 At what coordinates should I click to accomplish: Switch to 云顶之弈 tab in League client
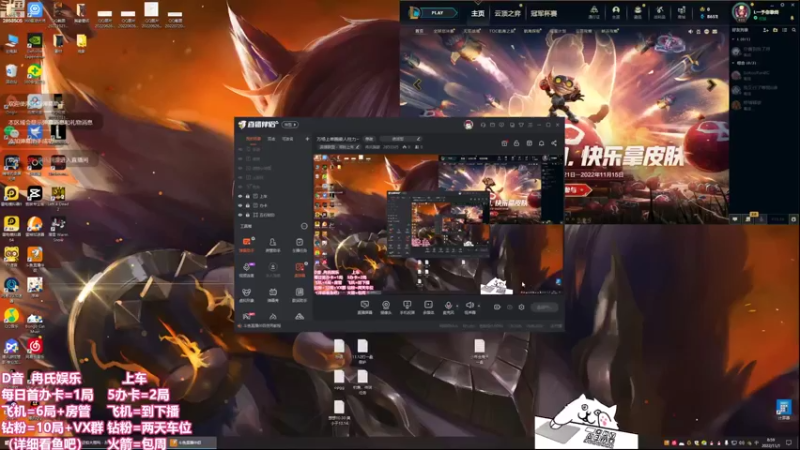click(x=507, y=13)
